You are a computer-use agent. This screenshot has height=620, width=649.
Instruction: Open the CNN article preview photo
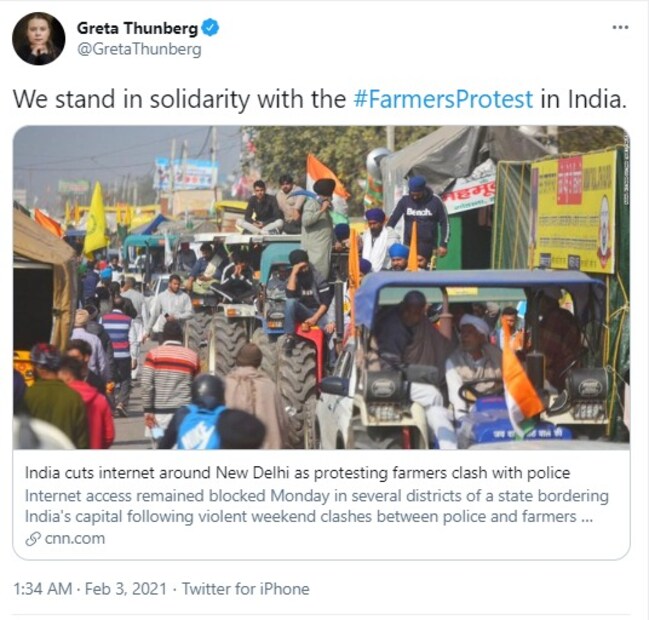coord(321,287)
